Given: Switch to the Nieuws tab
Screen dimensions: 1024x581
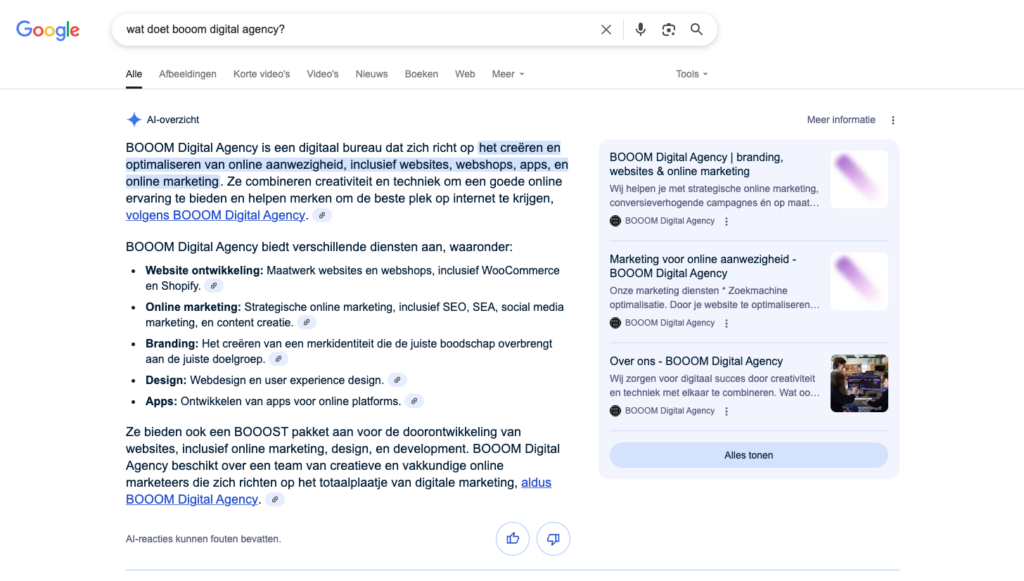Looking at the screenshot, I should pyautogui.click(x=372, y=74).
